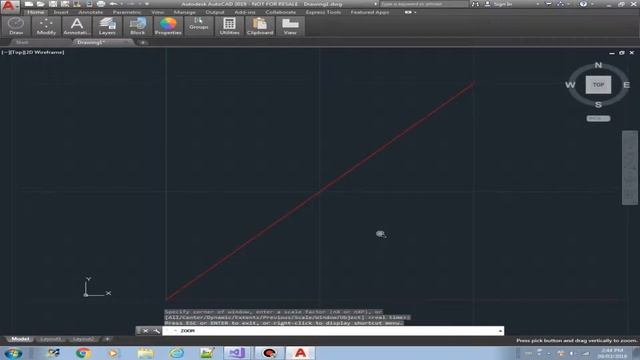Click the Windows Start button
This screenshot has height=360, width=640.
13,353
